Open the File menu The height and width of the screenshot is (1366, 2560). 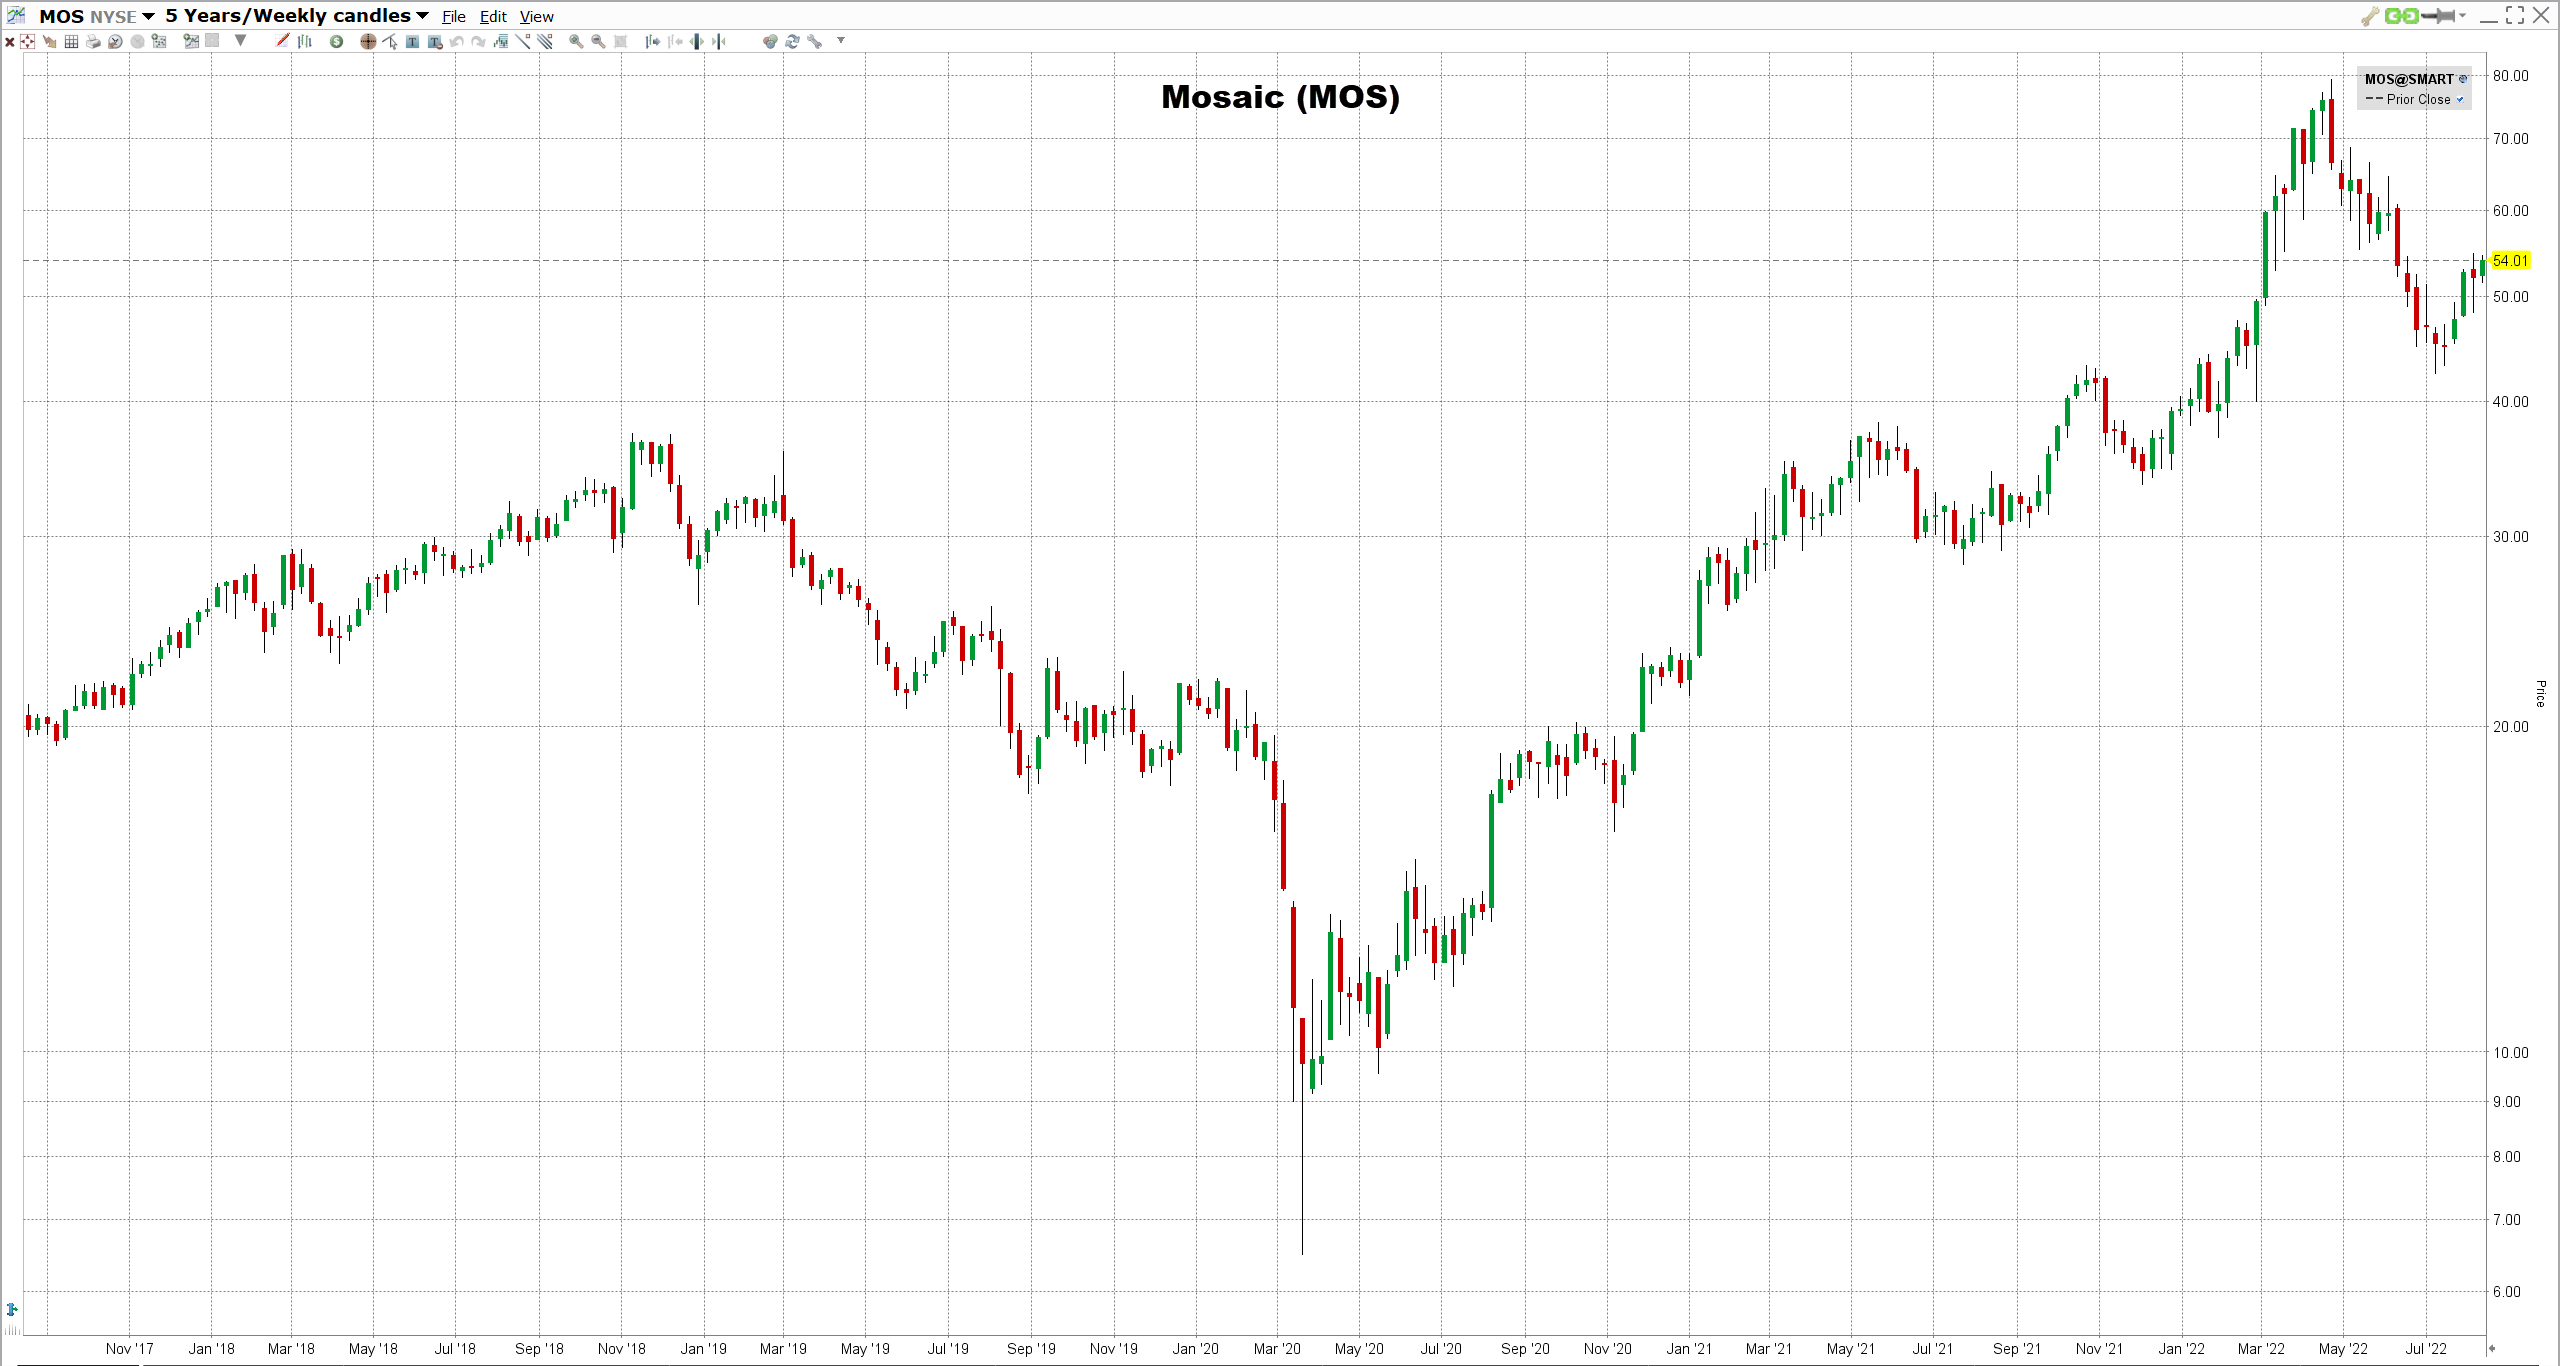[x=454, y=17]
